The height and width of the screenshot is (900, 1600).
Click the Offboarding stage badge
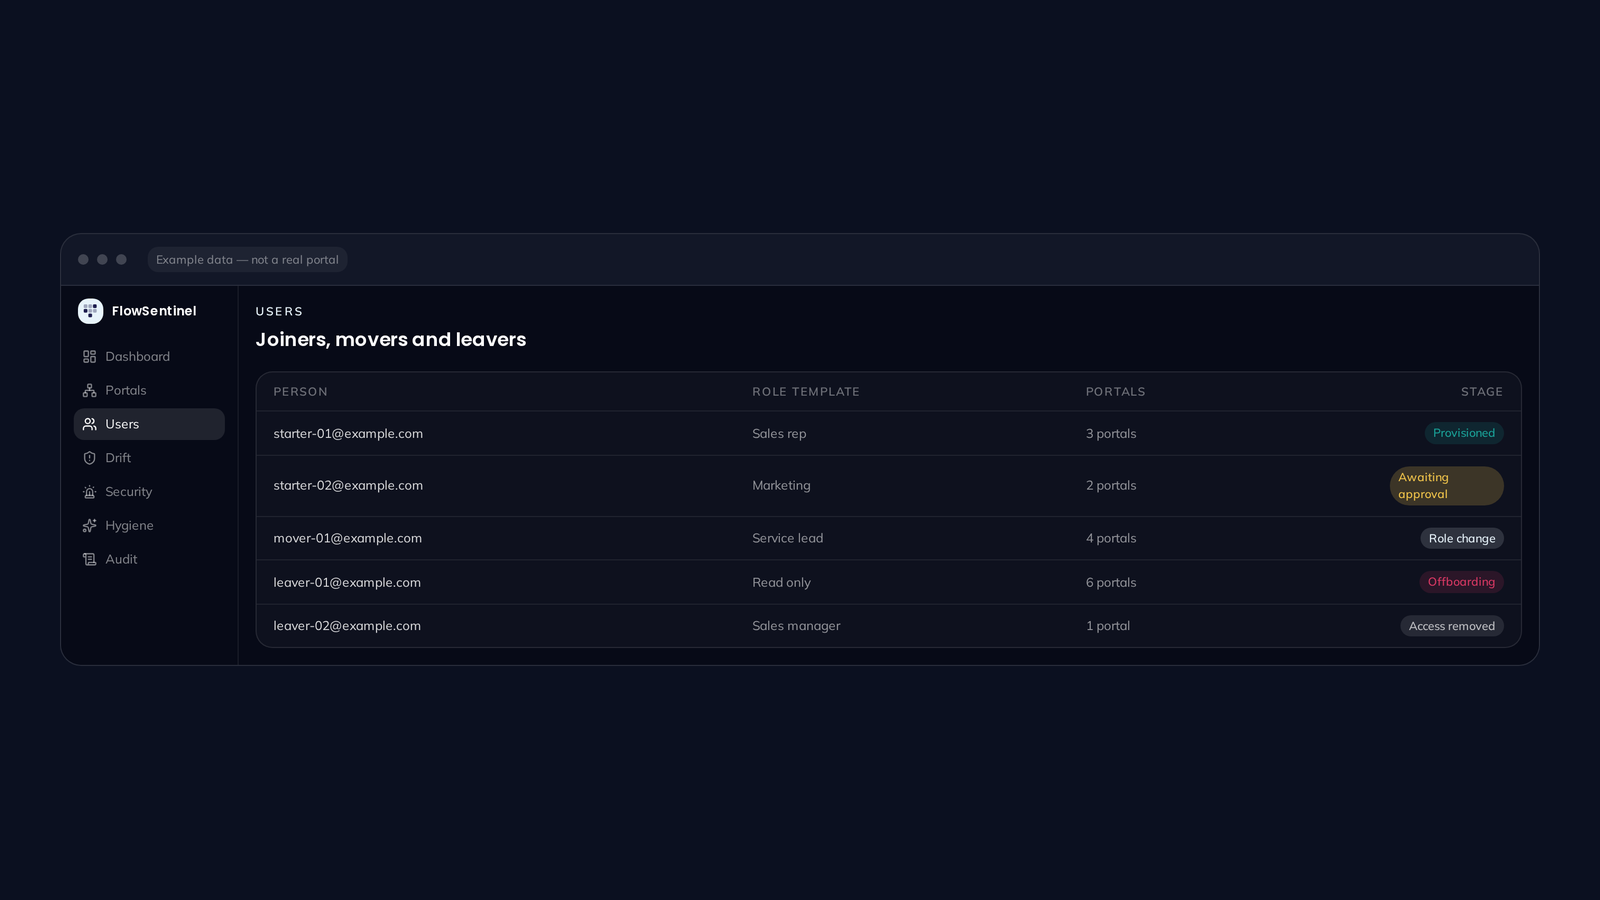1461,582
